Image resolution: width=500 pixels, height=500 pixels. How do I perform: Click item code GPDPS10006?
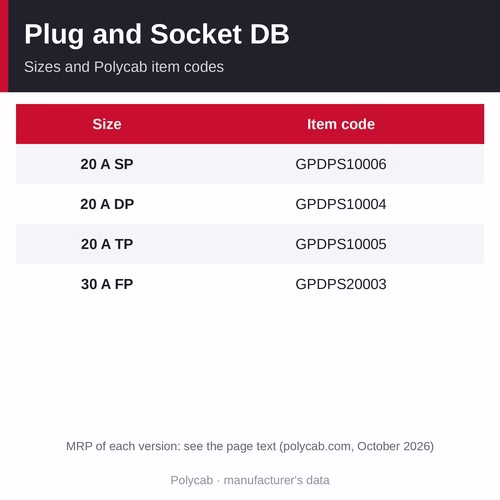(x=341, y=164)
